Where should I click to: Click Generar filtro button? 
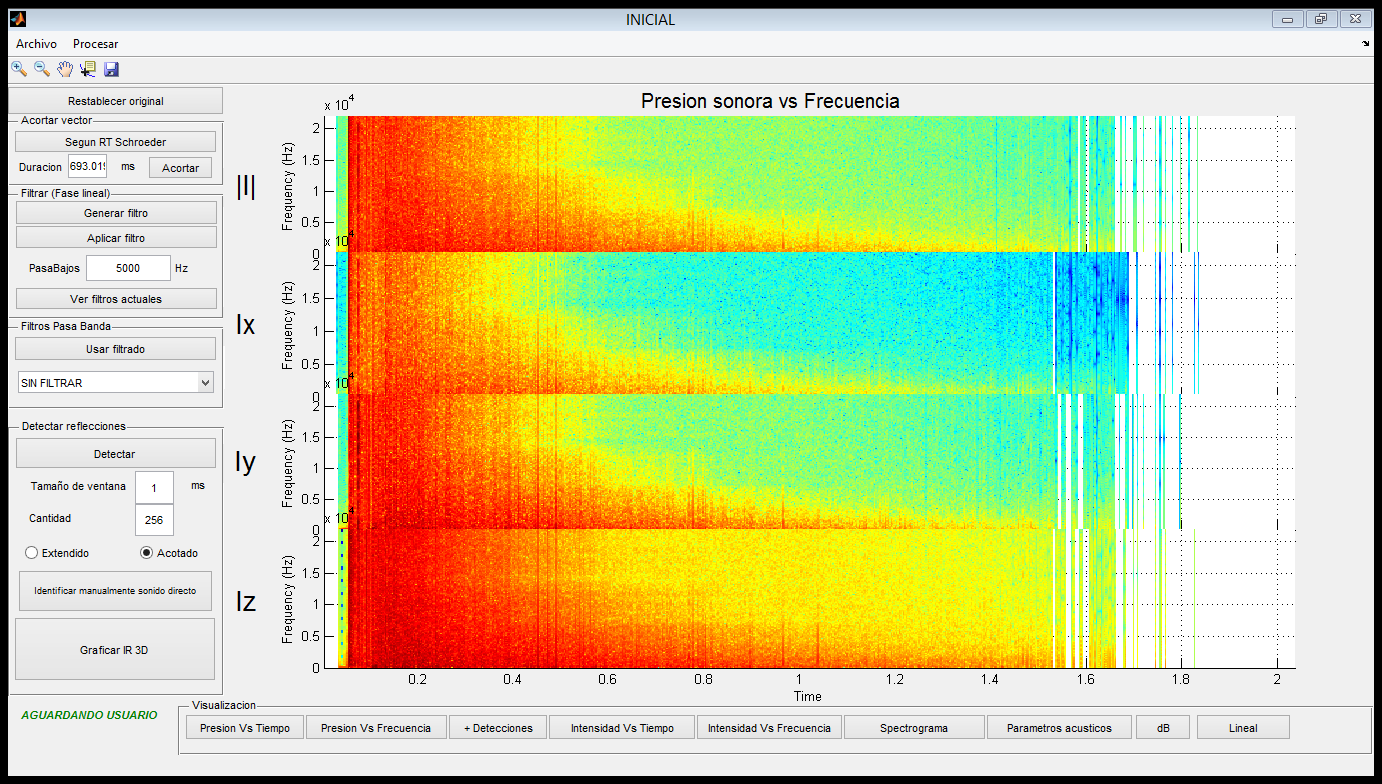click(x=116, y=213)
